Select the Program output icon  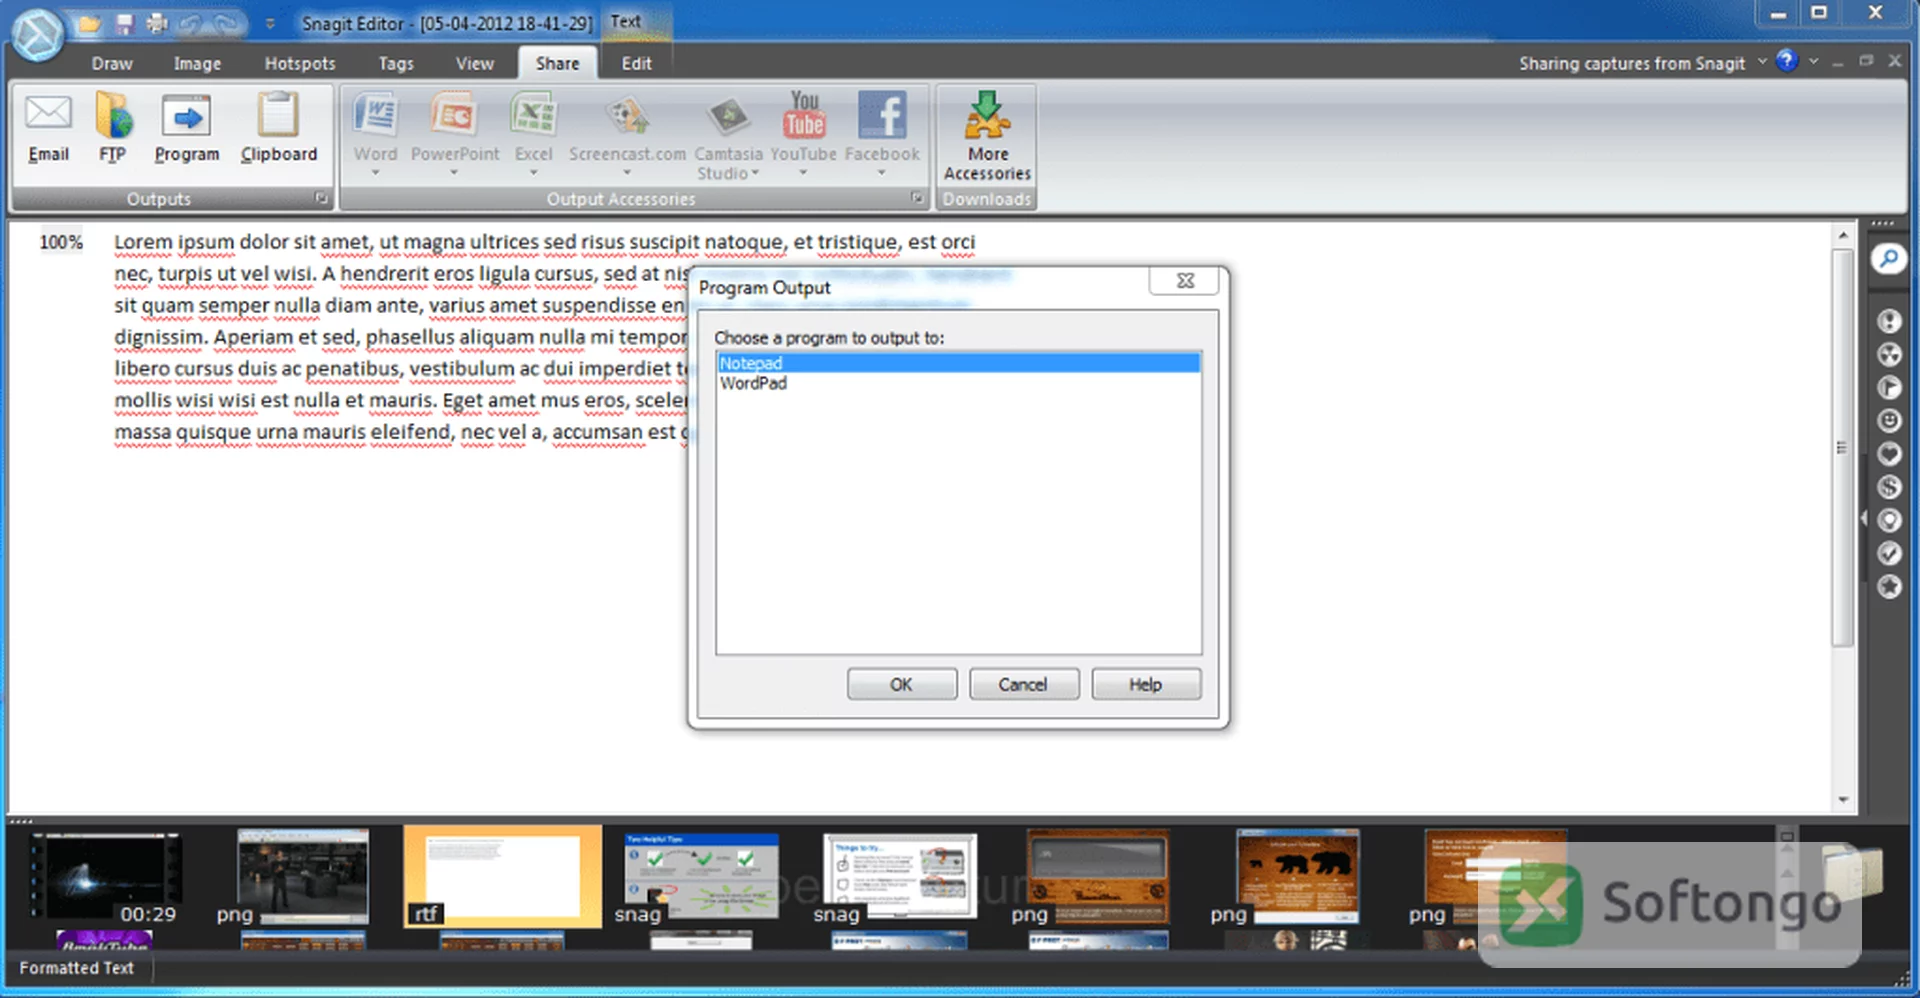(x=186, y=128)
